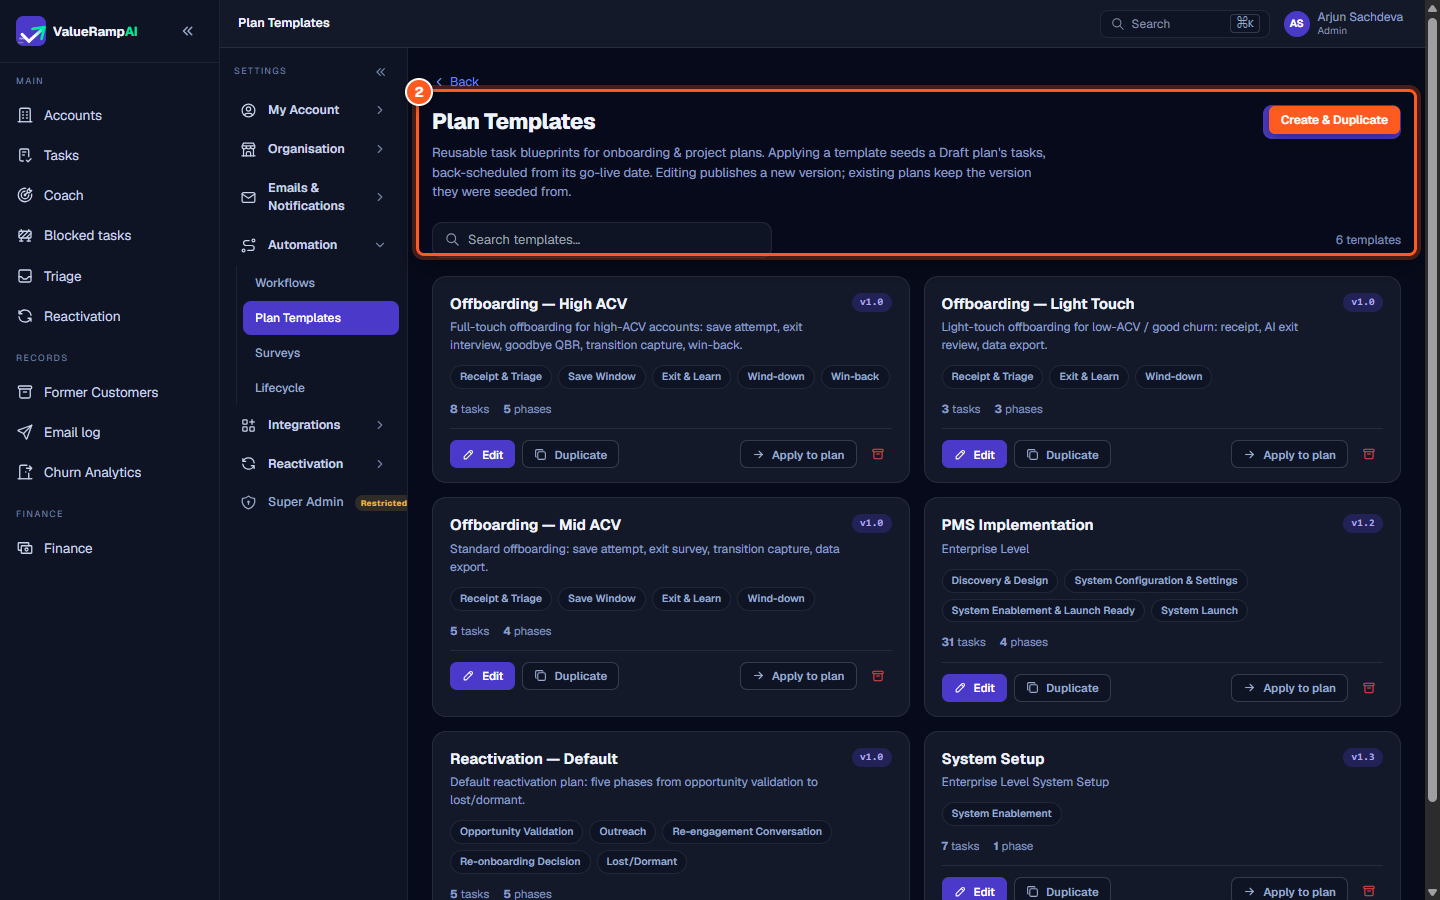Click the Former Customers archive icon
1440x900 pixels.
(x=25, y=392)
